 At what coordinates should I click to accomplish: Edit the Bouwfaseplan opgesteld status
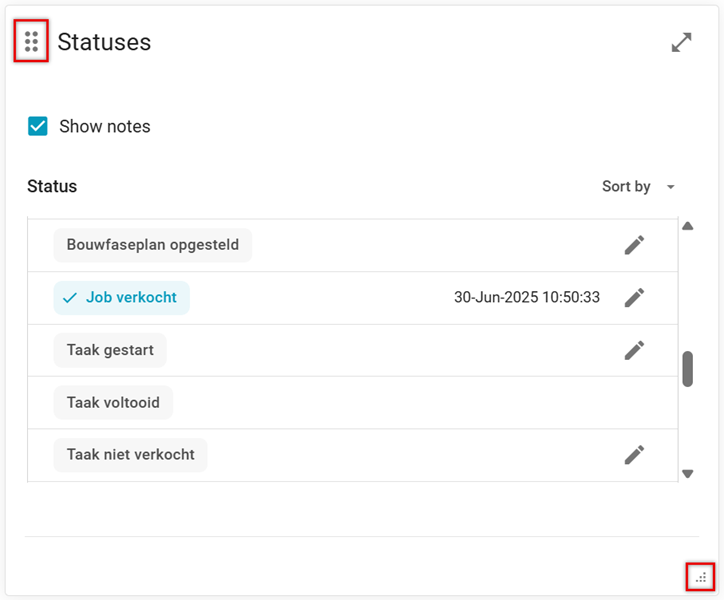tap(634, 245)
